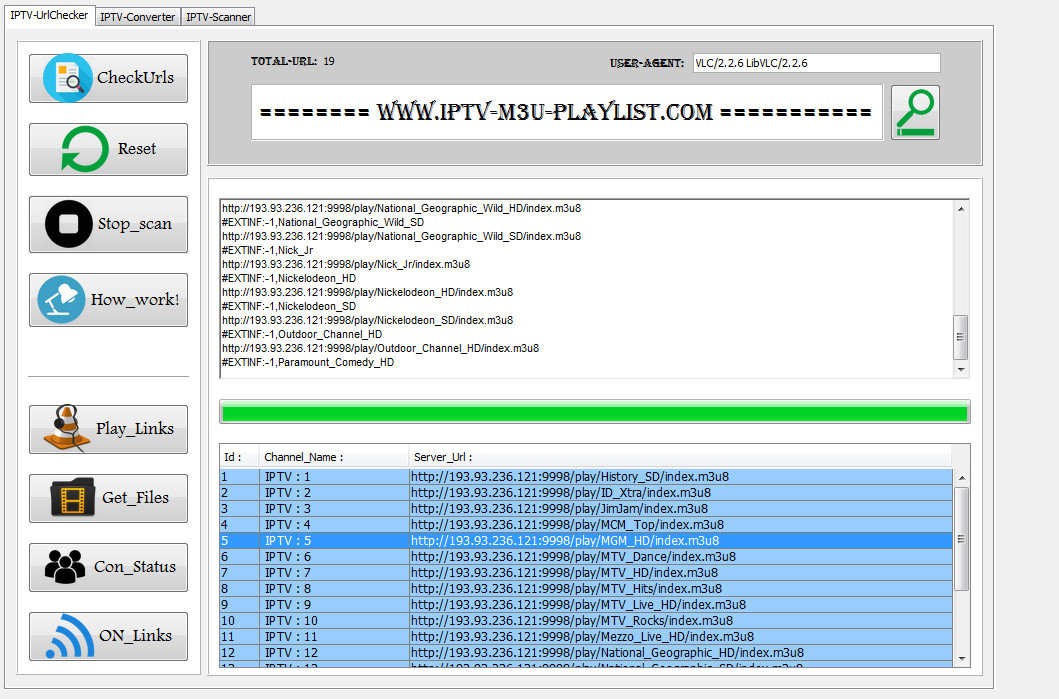
Task: Click the Channel_Name column header
Action: point(334,457)
